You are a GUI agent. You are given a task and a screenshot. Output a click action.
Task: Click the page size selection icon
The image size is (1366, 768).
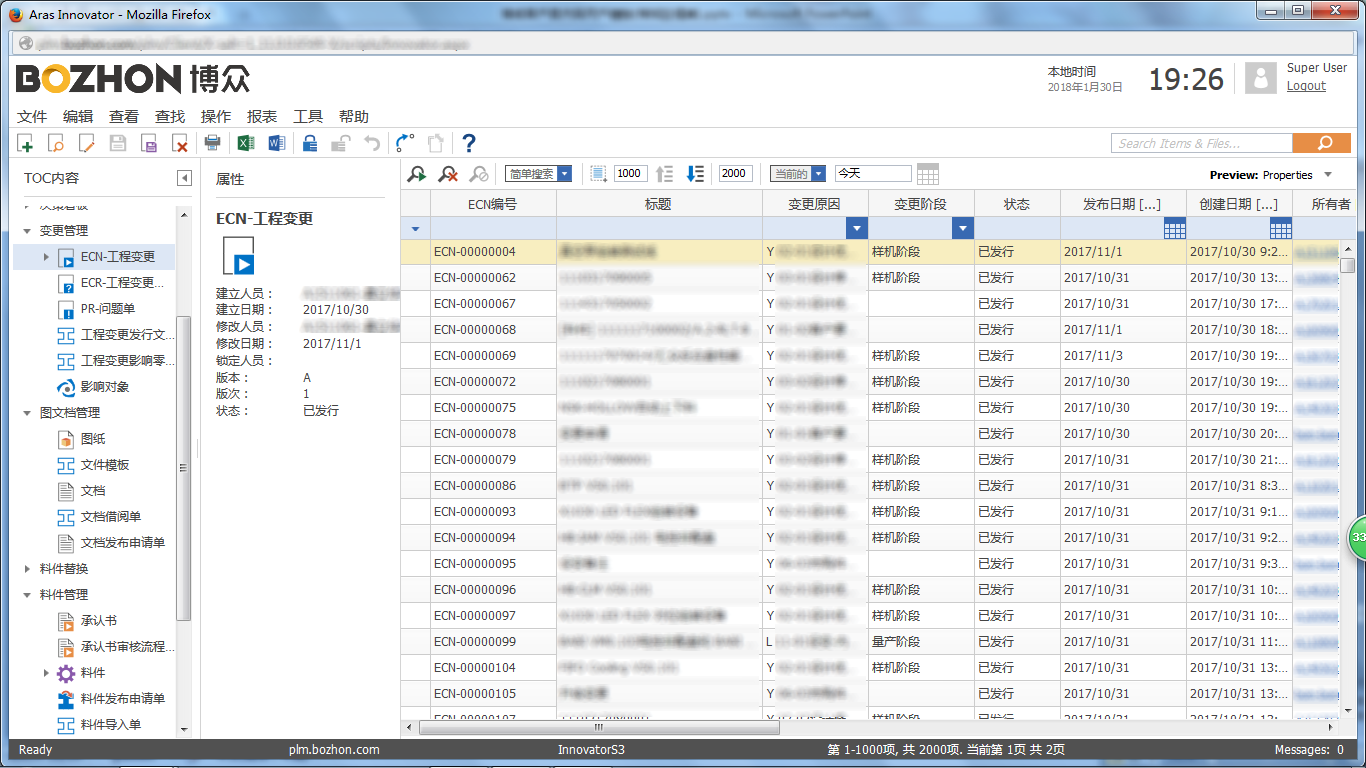(x=598, y=174)
